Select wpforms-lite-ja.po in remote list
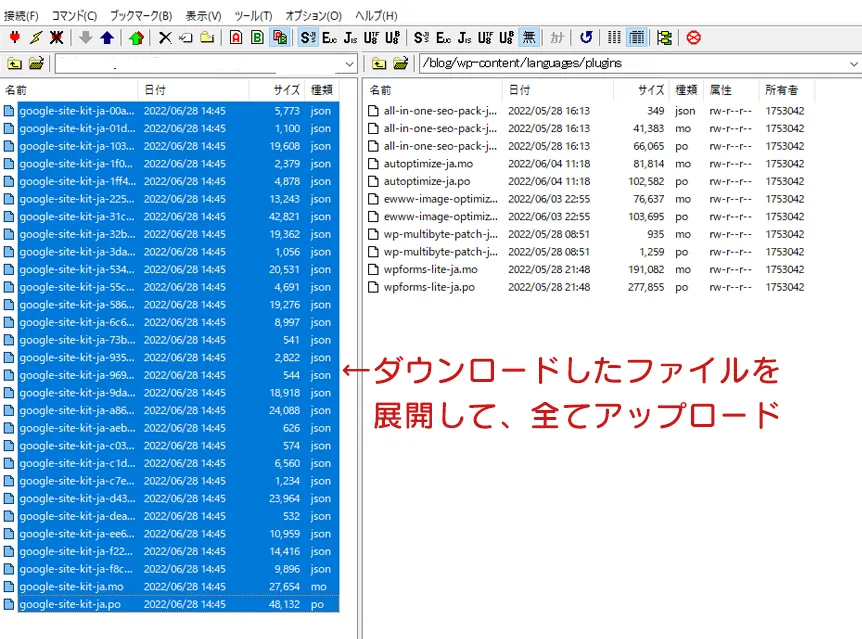 (429, 287)
